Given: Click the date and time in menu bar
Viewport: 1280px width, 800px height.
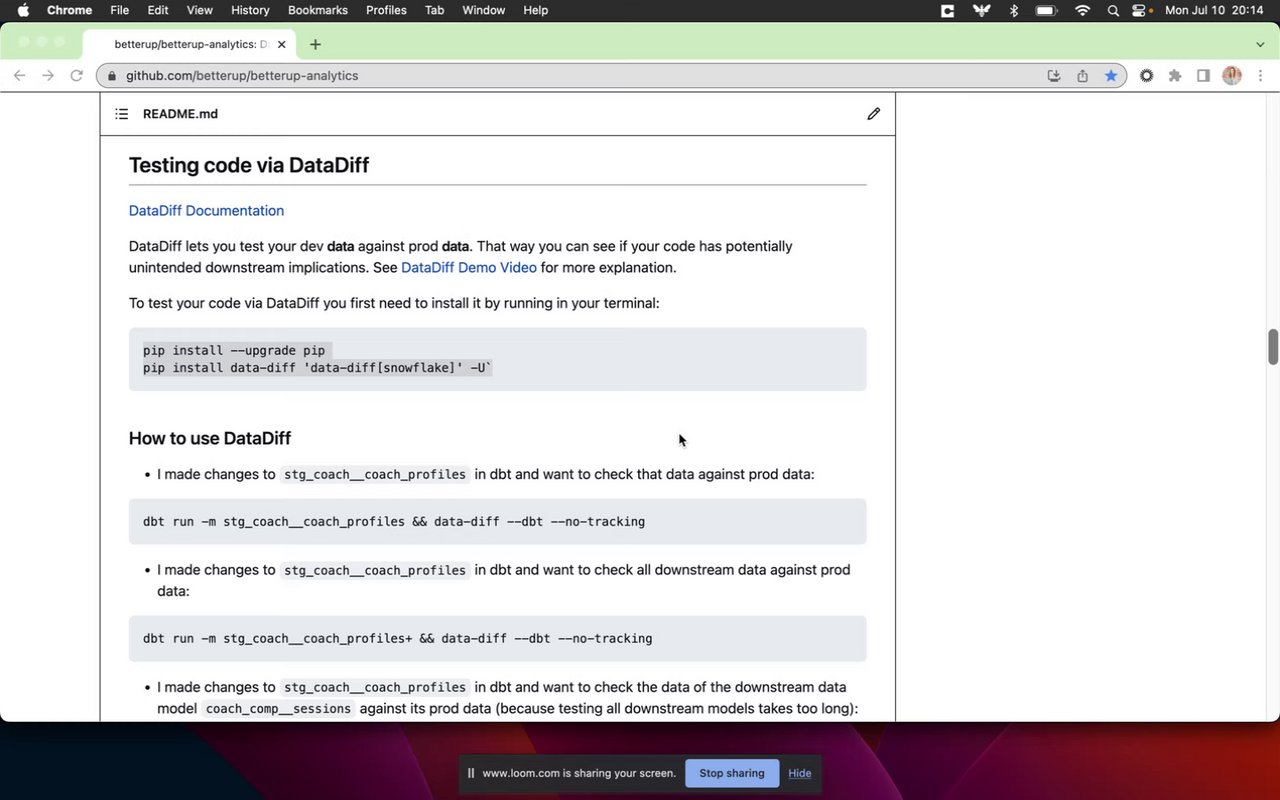Looking at the screenshot, I should click(x=1215, y=10).
